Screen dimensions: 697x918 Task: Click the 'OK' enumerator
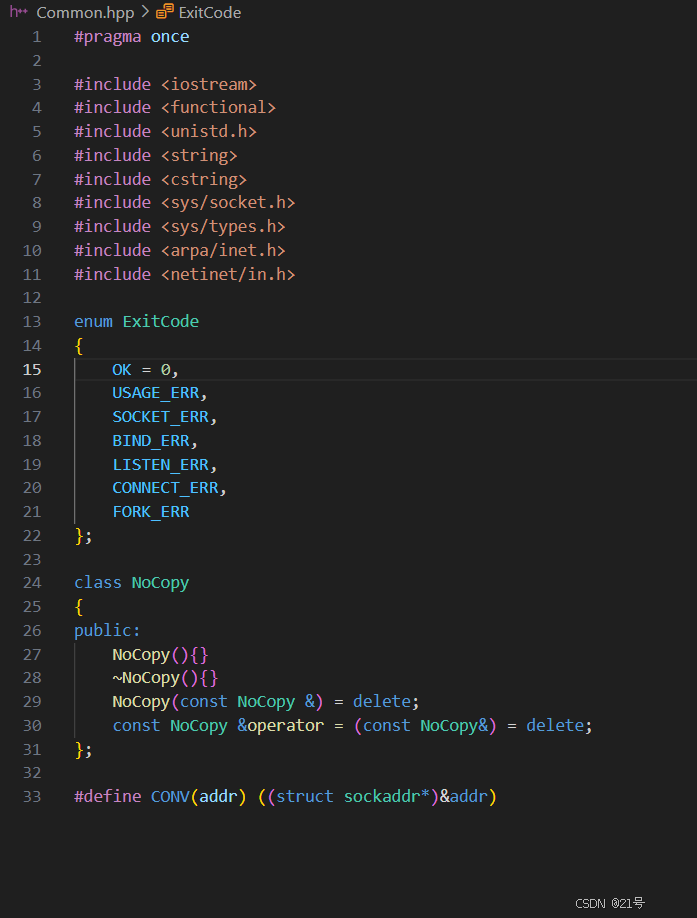tap(122, 369)
